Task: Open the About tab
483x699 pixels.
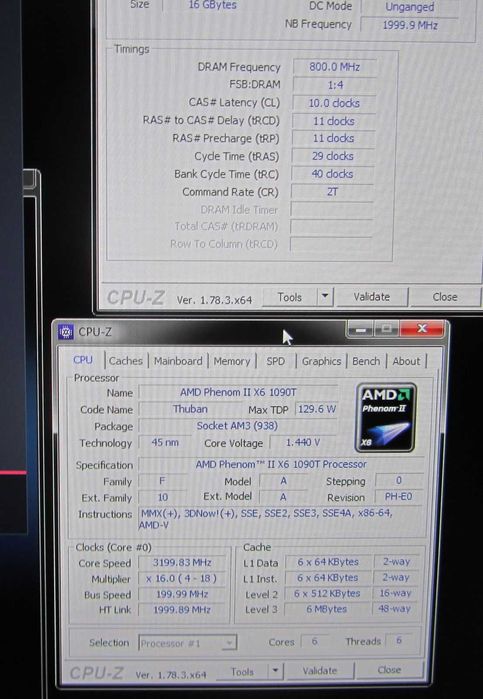Action: (x=406, y=361)
